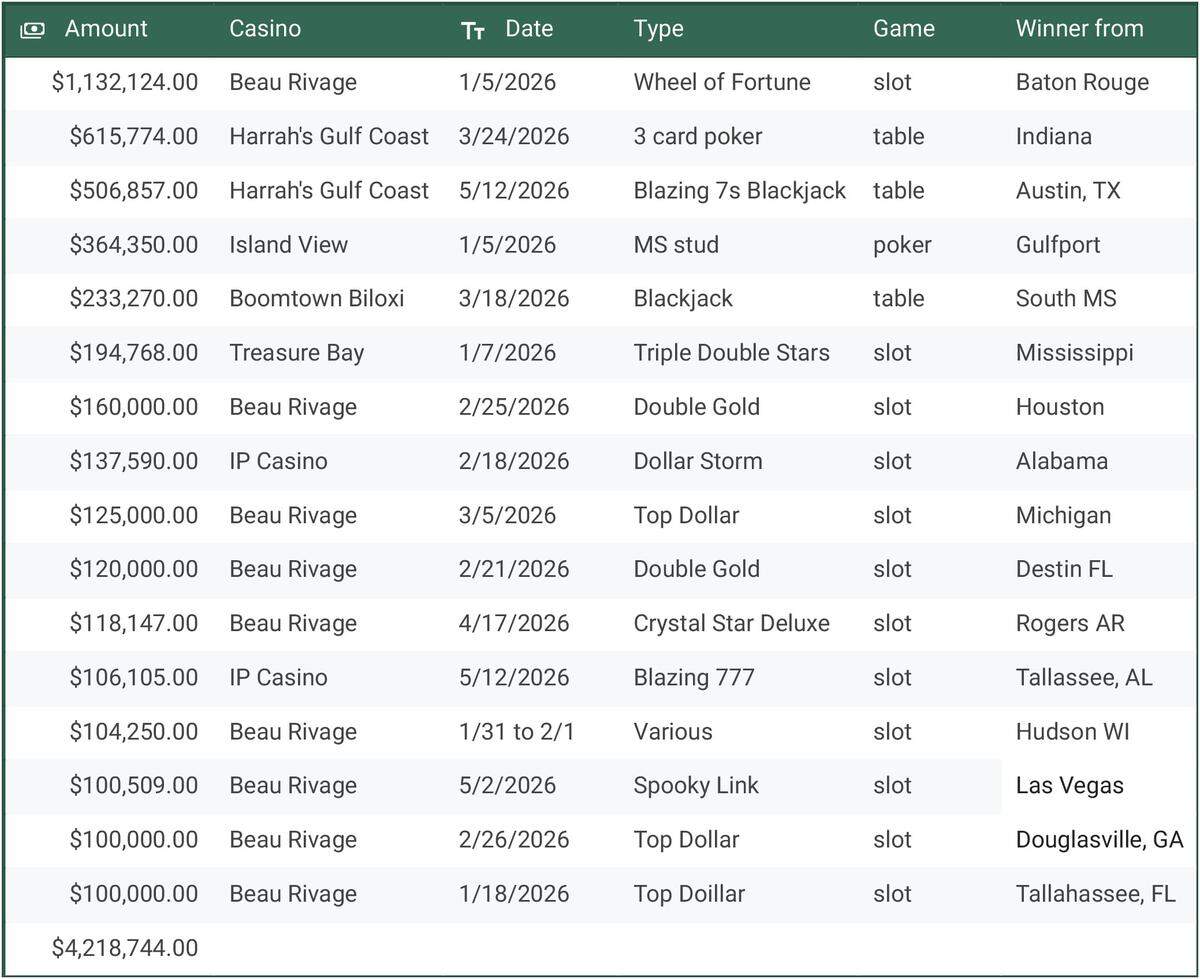Select the Winner from column header

pyautogui.click(x=1080, y=29)
